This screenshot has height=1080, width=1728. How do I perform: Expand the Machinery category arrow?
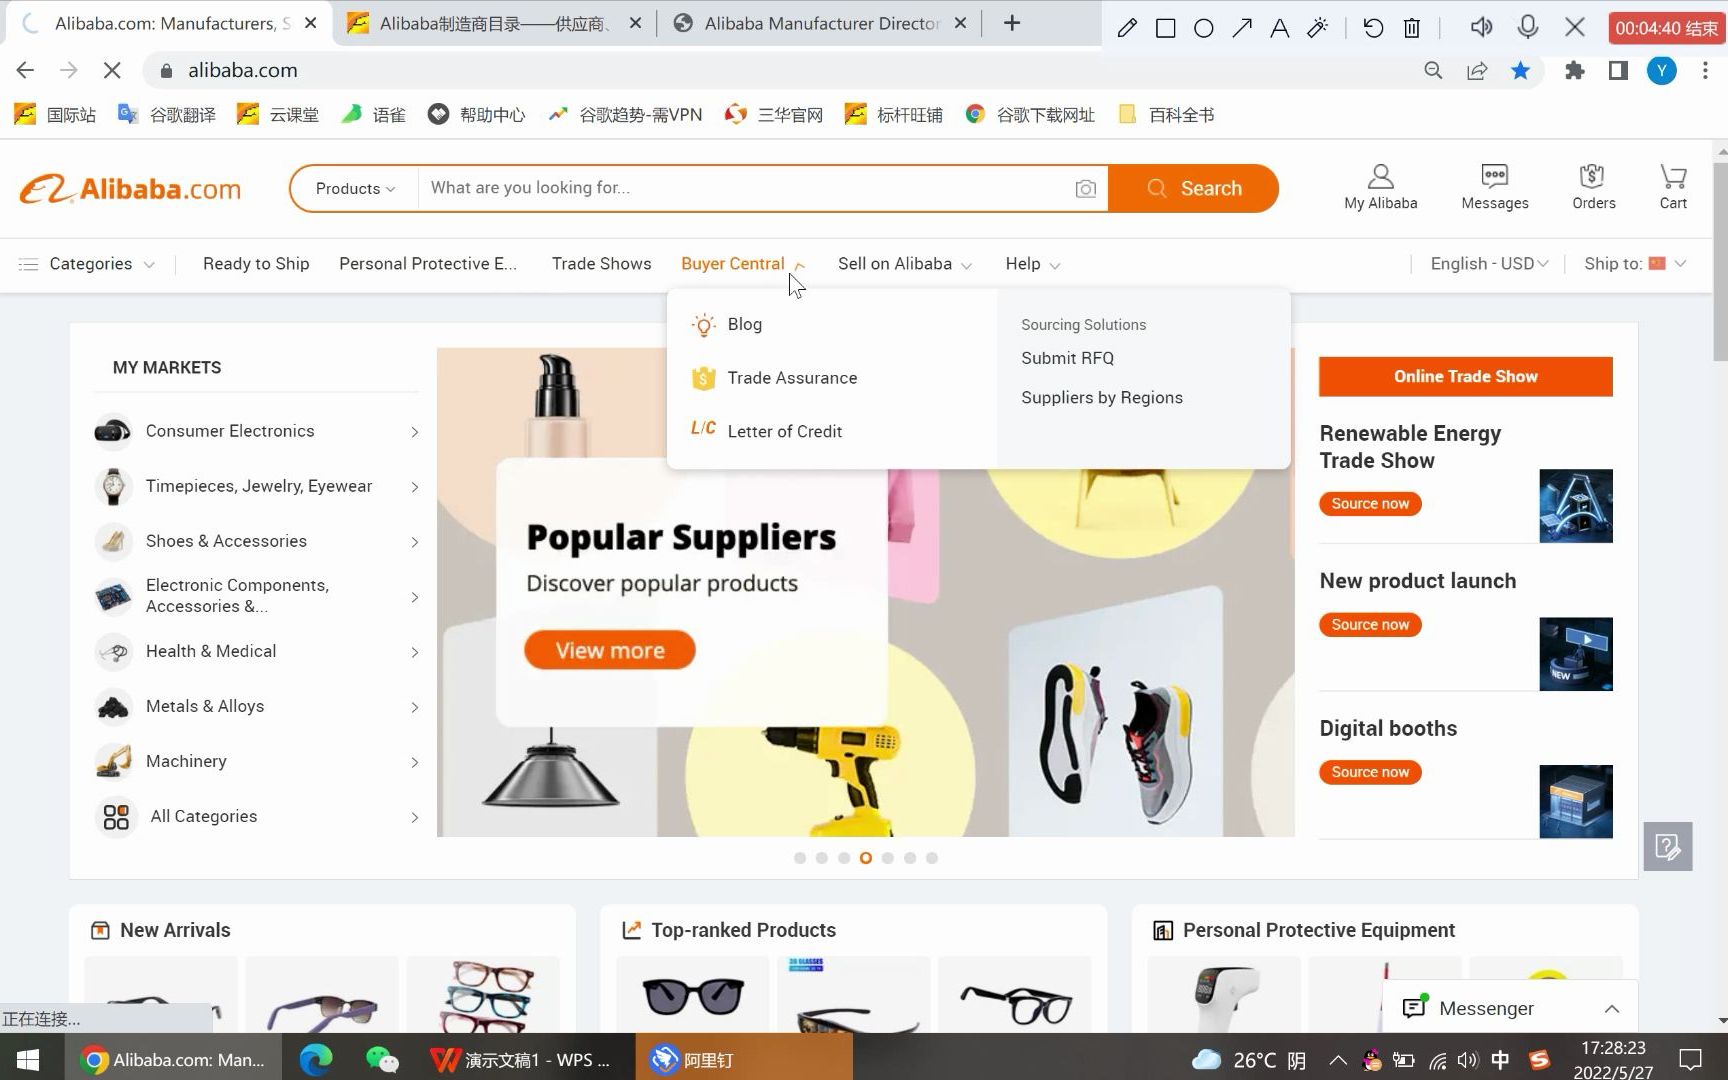[x=414, y=762]
